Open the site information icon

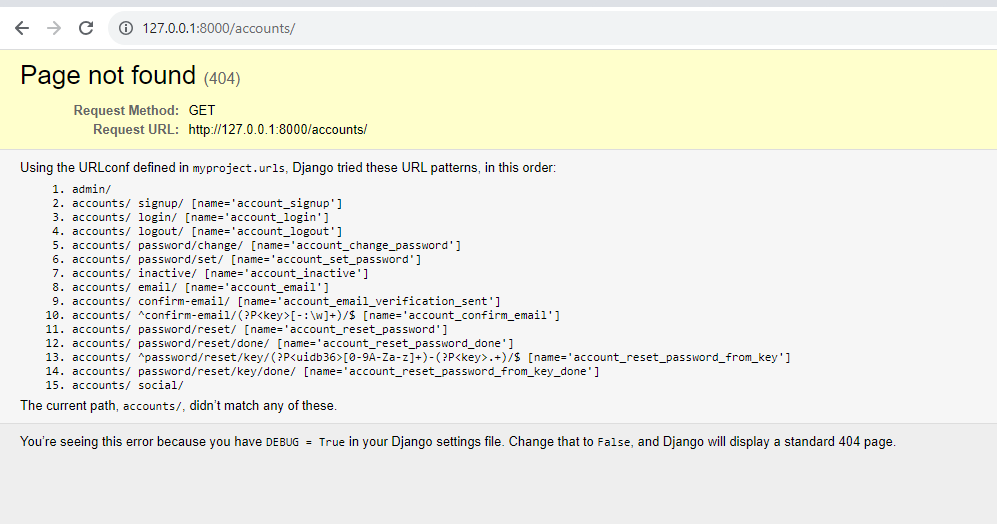[126, 28]
